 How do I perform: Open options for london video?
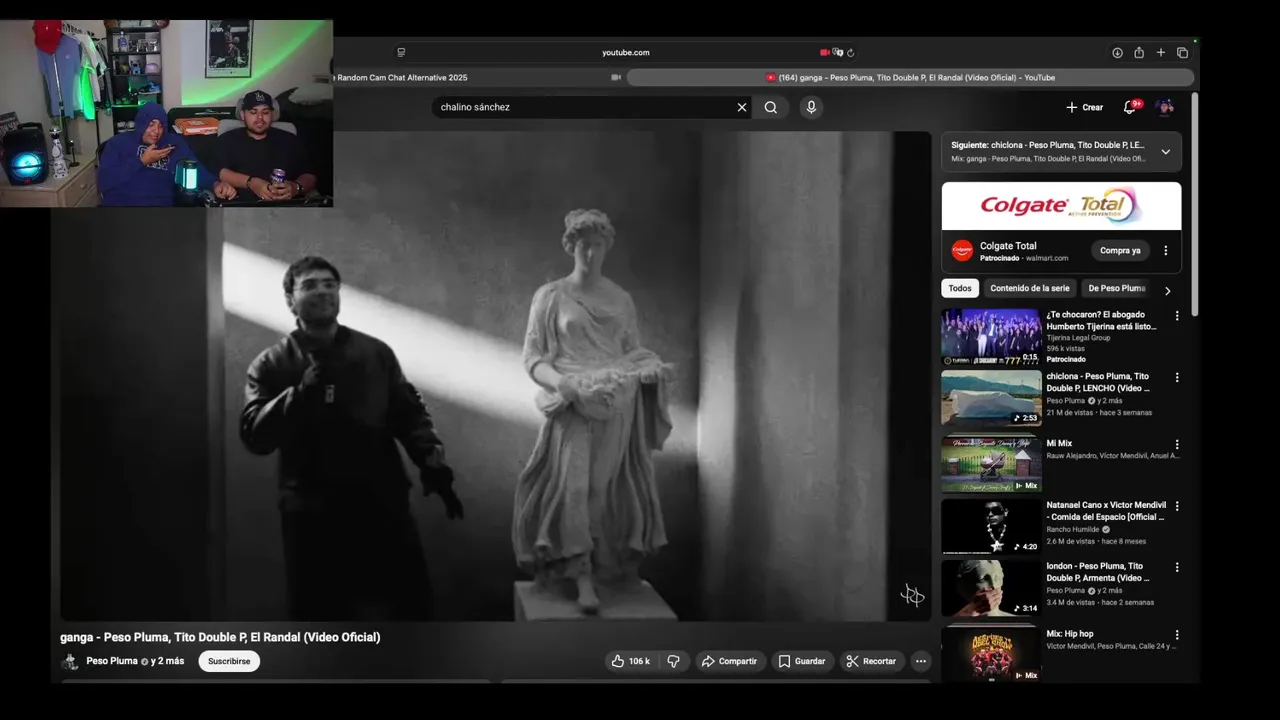[x=1177, y=567]
